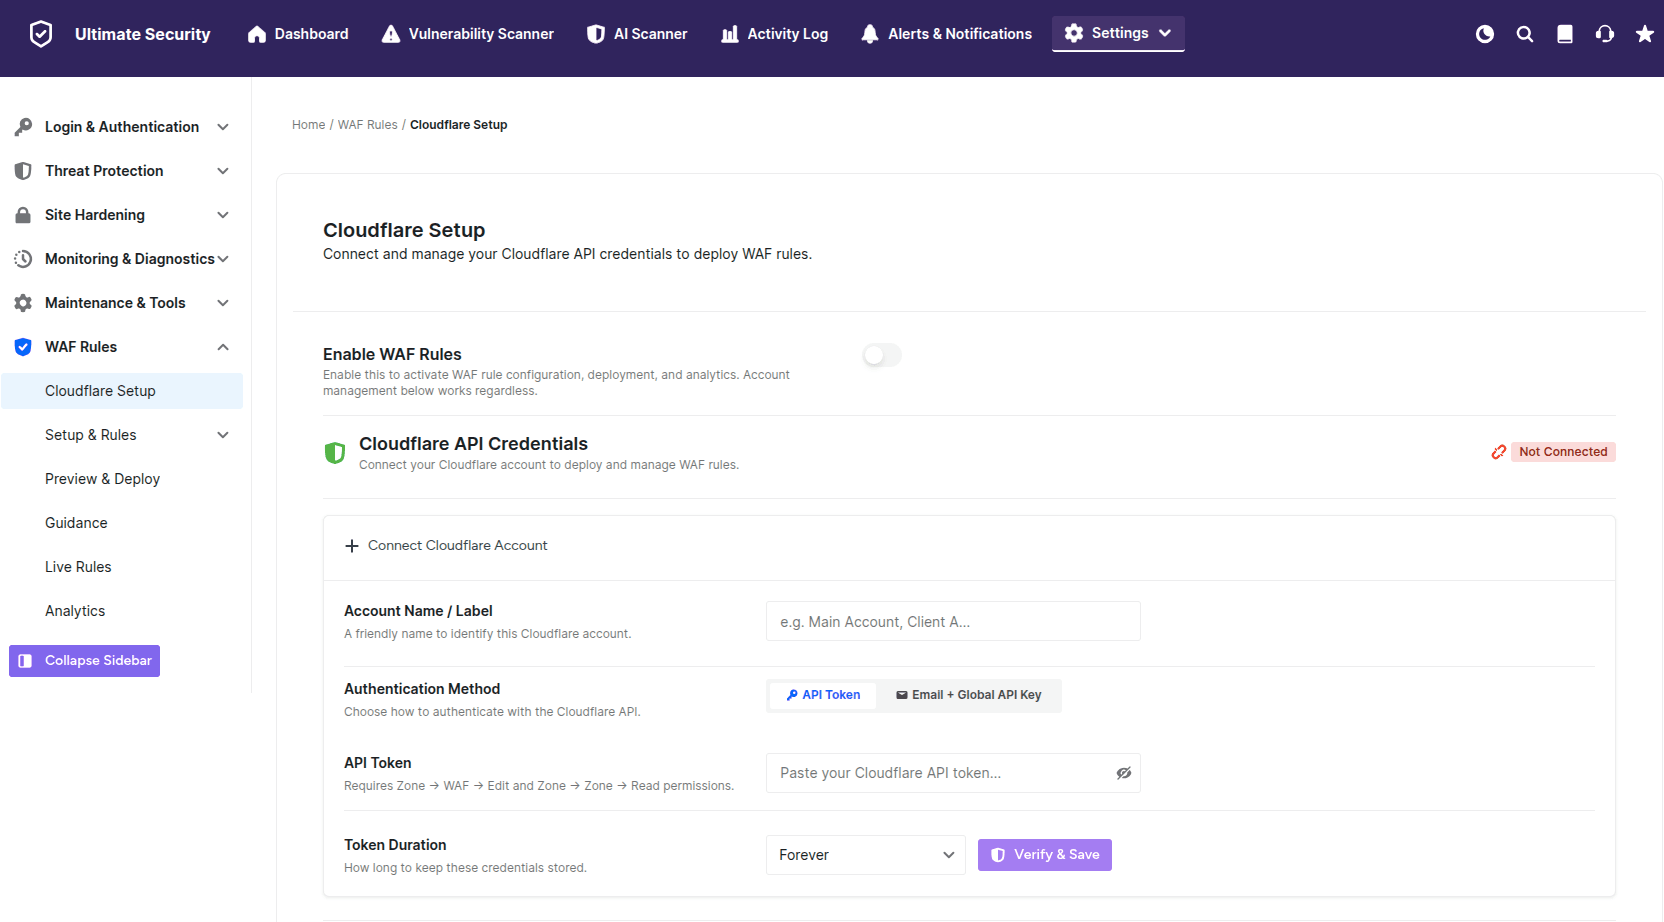Go to Home breadcrumb link
The image size is (1664, 922).
tap(308, 125)
